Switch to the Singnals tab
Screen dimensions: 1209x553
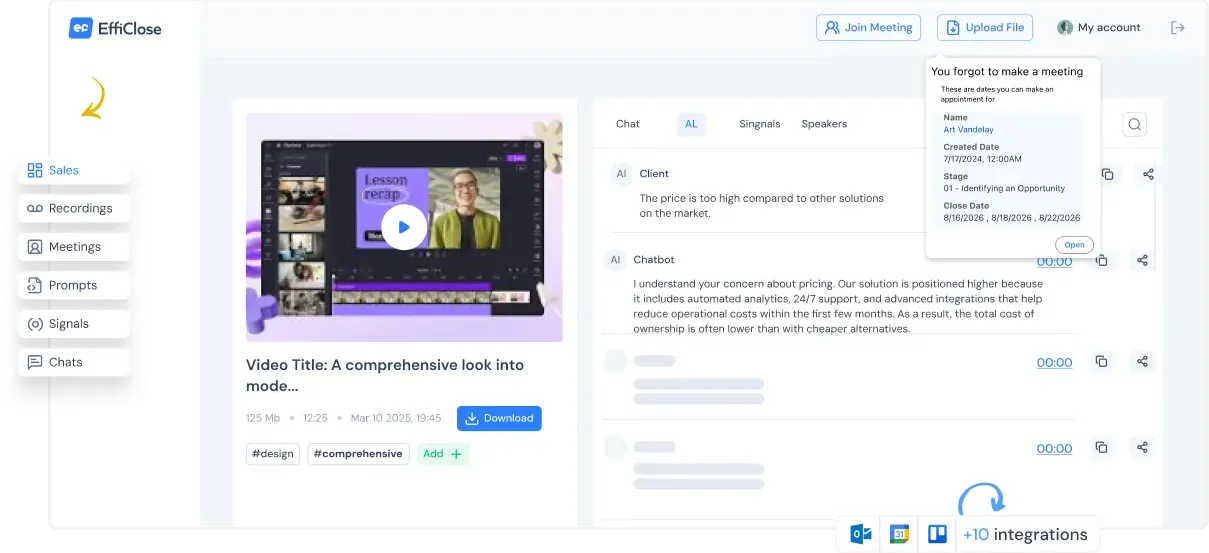[x=760, y=124]
